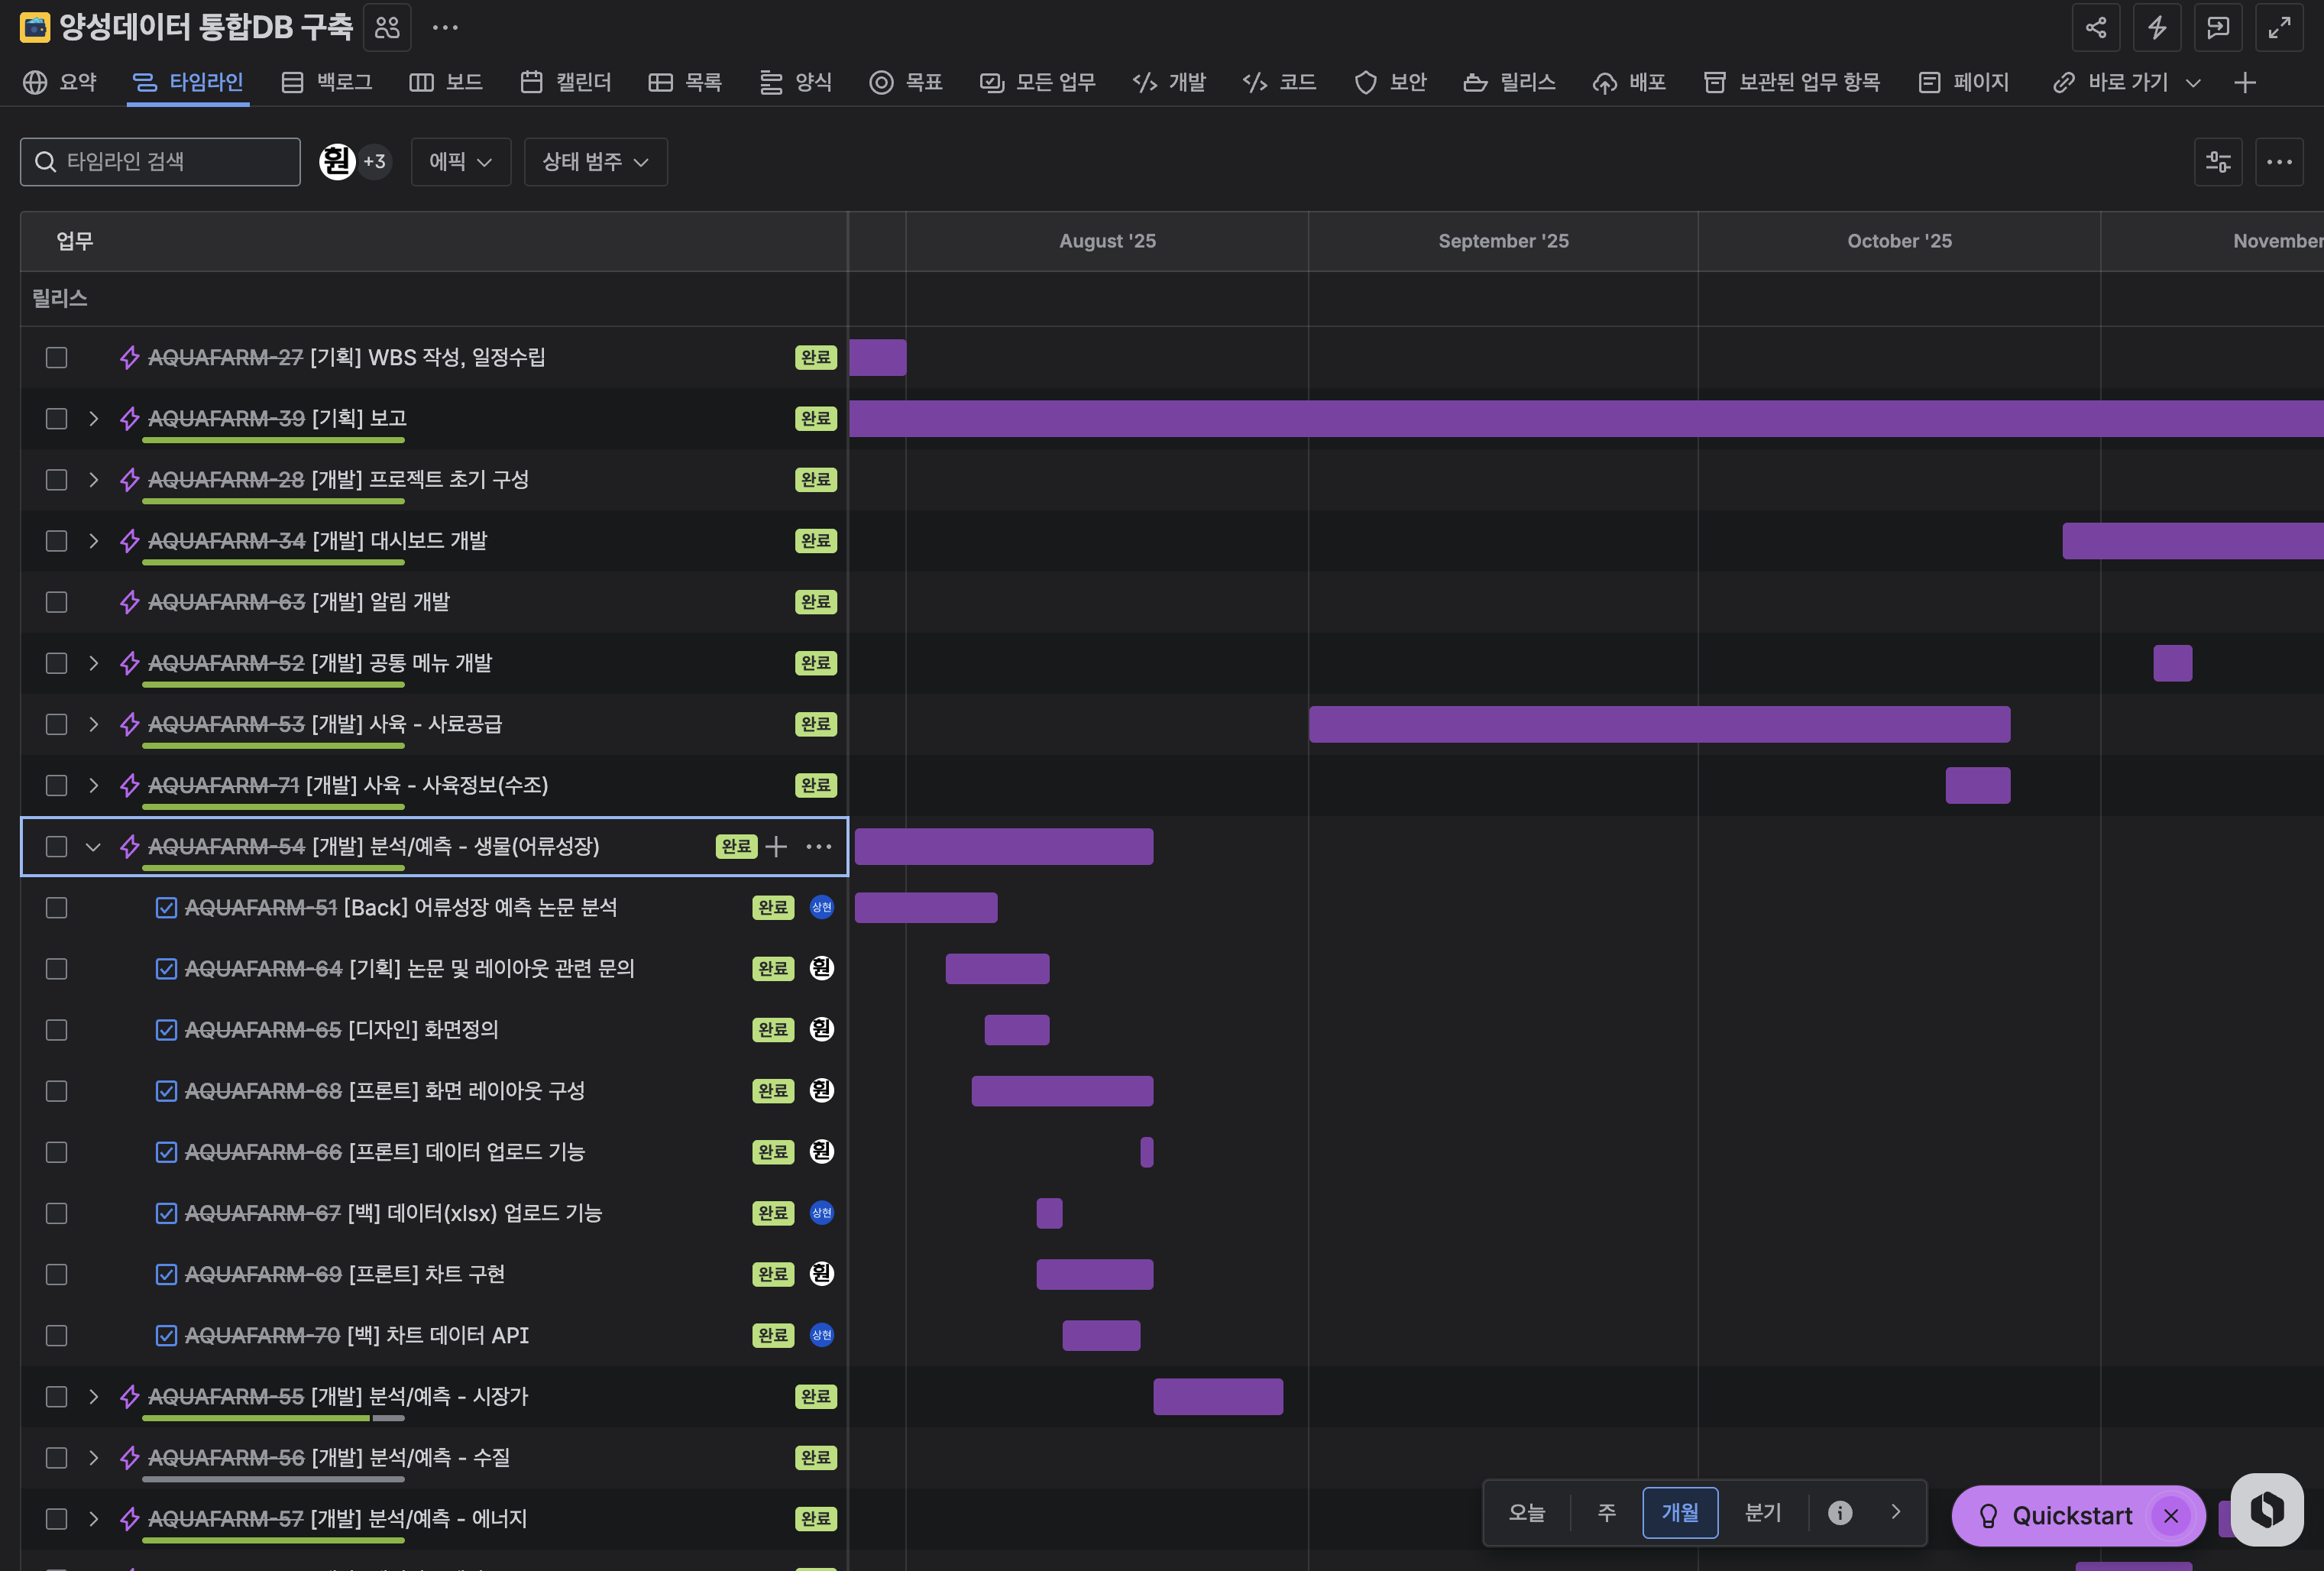Click the 타임라인 검색 search field

(x=160, y=161)
